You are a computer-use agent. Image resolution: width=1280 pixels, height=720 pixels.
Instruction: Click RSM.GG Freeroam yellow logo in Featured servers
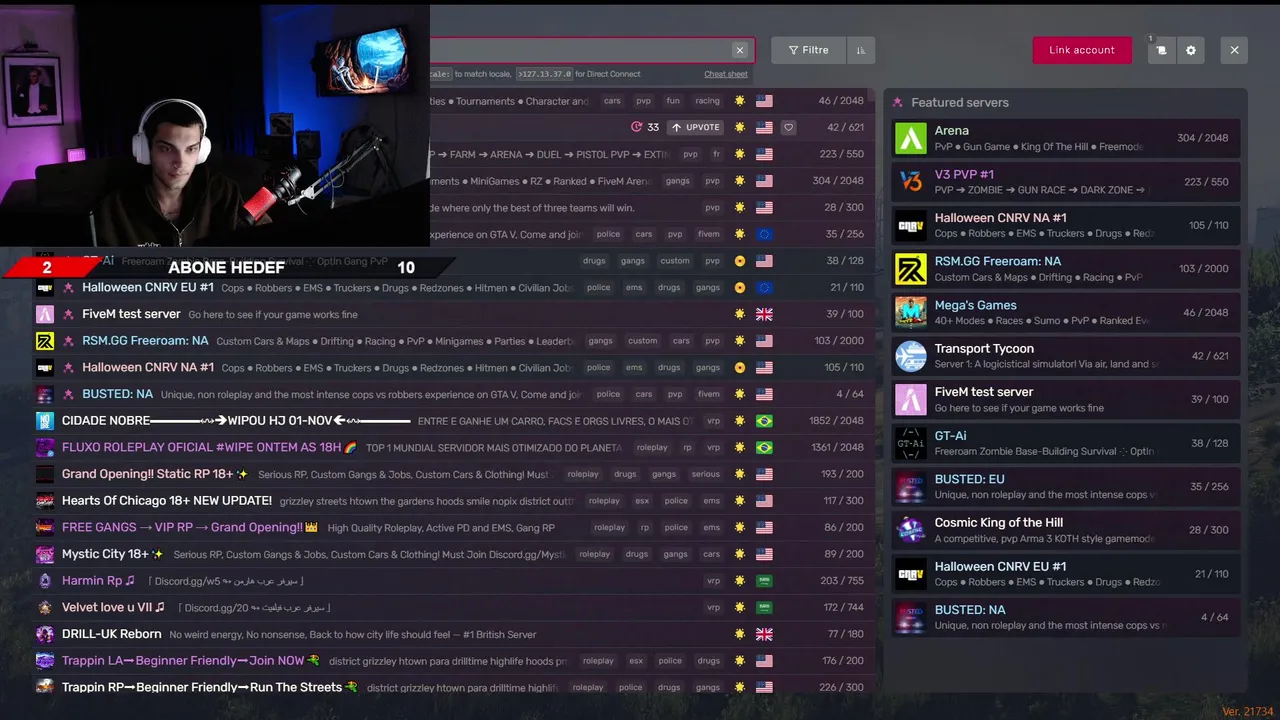tap(911, 269)
